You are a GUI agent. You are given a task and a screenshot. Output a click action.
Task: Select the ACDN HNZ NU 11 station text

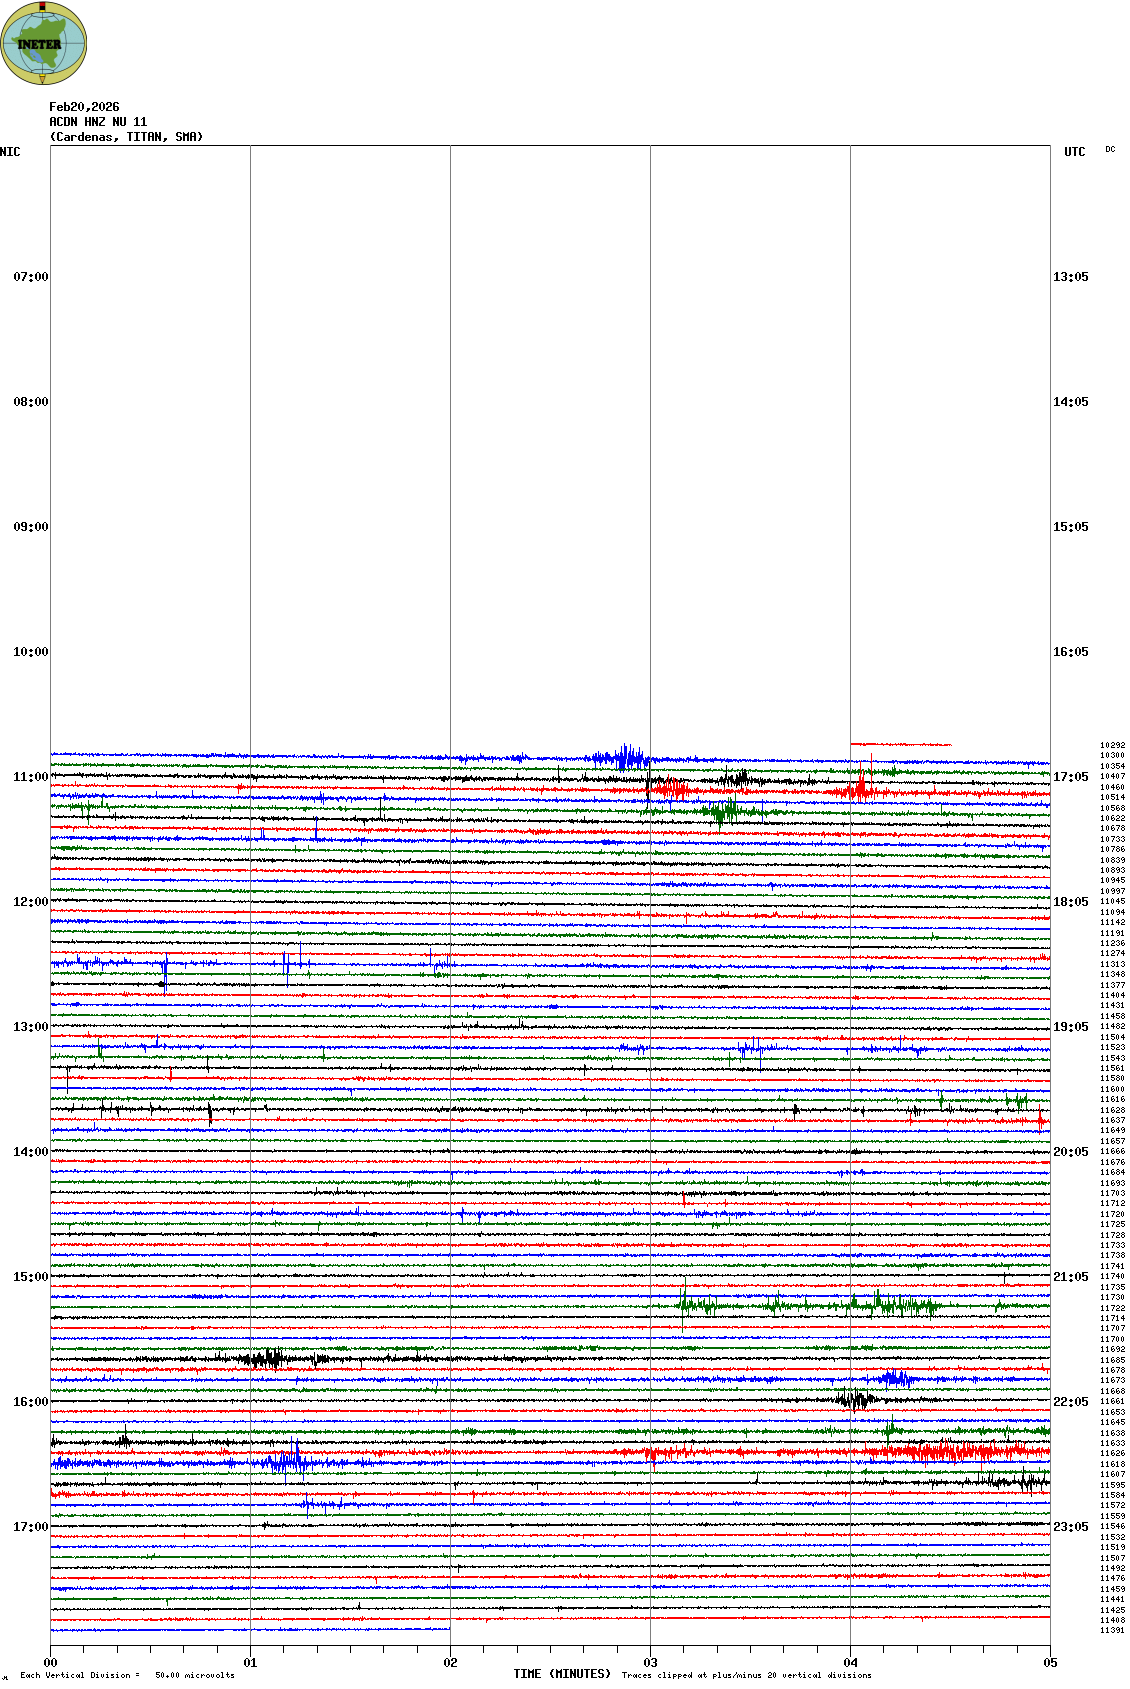(x=98, y=122)
